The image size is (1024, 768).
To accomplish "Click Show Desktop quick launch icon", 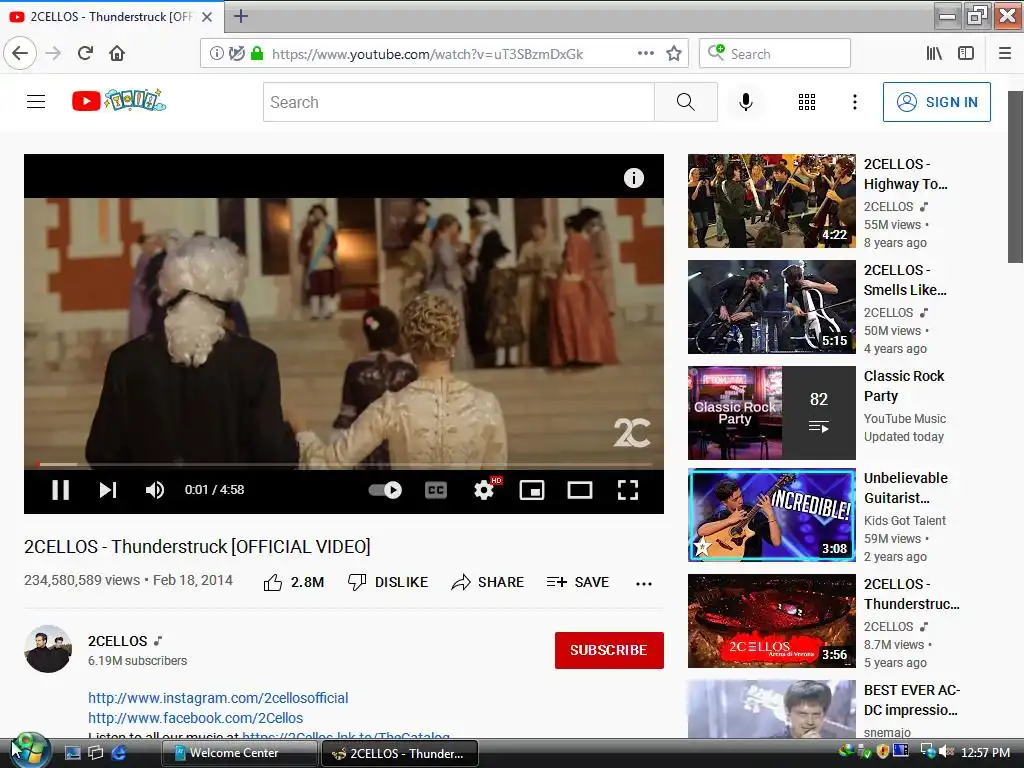I will 72,753.
